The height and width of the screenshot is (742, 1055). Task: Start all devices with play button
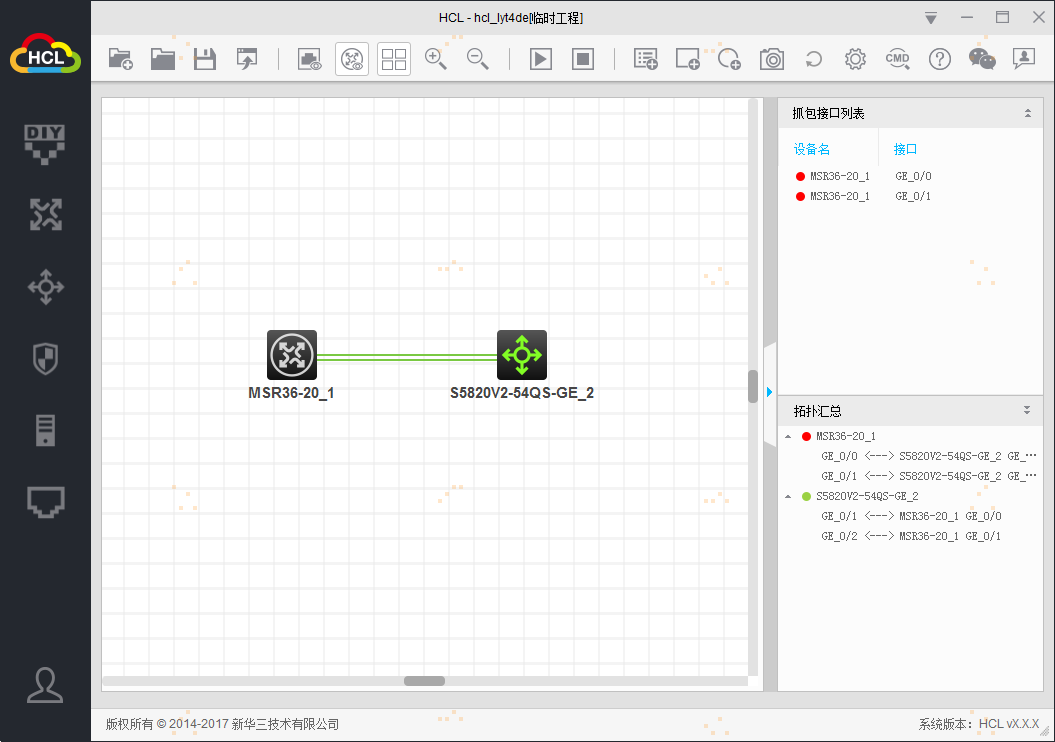(x=541, y=59)
